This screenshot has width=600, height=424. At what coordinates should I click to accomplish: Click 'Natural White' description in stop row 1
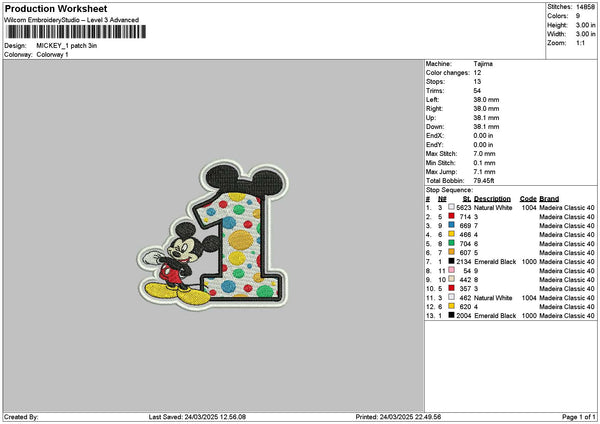[x=493, y=208]
